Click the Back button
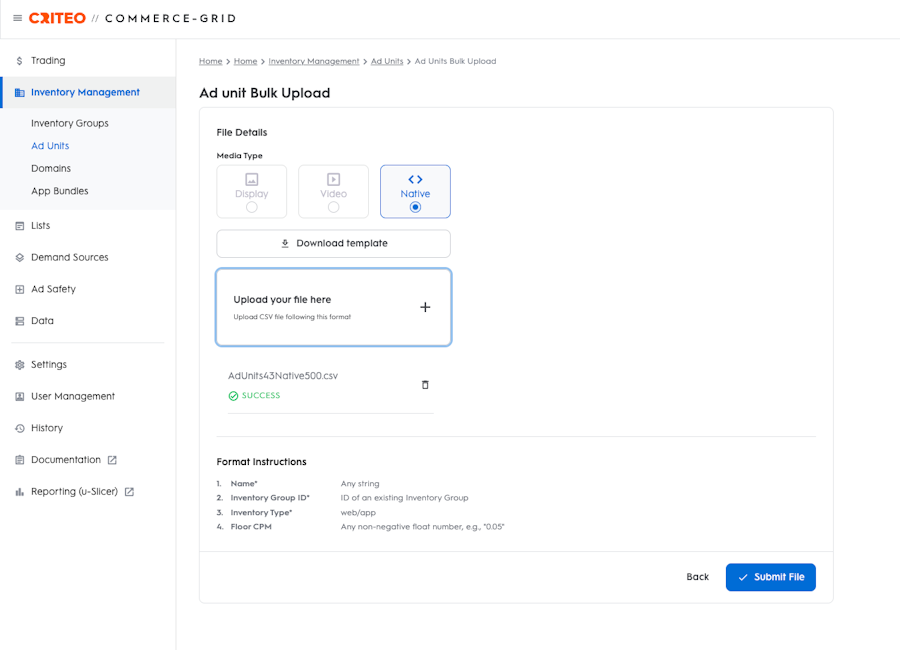The height and width of the screenshot is (650, 900). pyautogui.click(x=697, y=577)
